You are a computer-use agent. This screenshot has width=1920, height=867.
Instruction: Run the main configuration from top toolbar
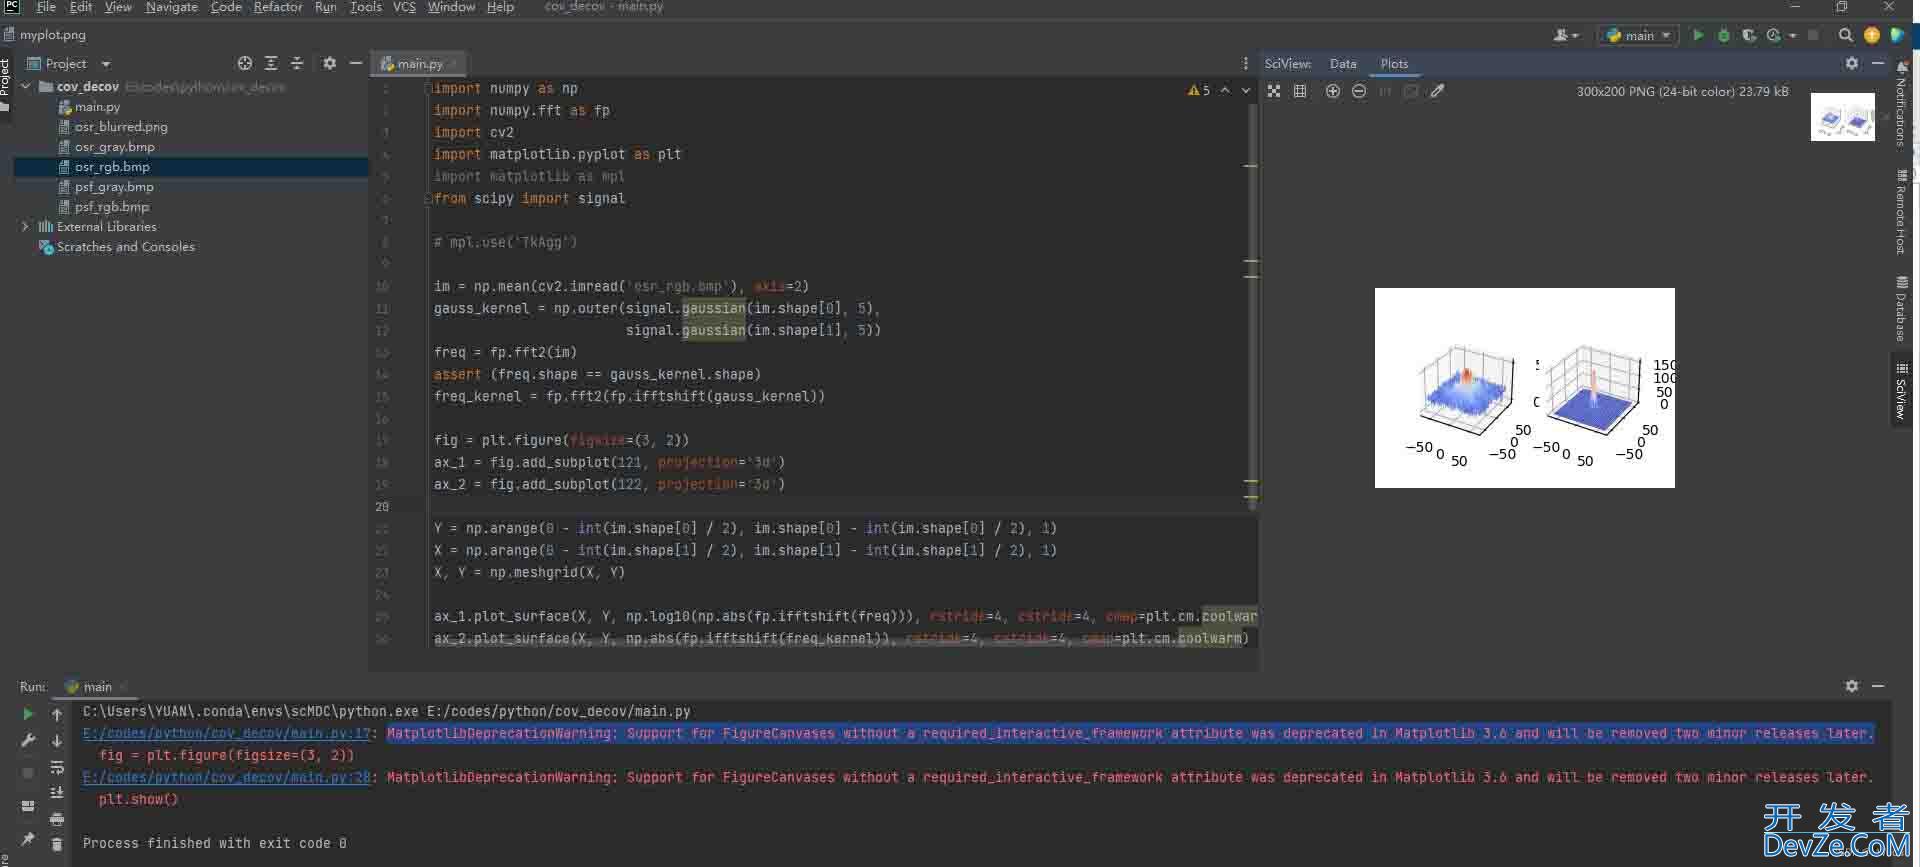pos(1697,35)
